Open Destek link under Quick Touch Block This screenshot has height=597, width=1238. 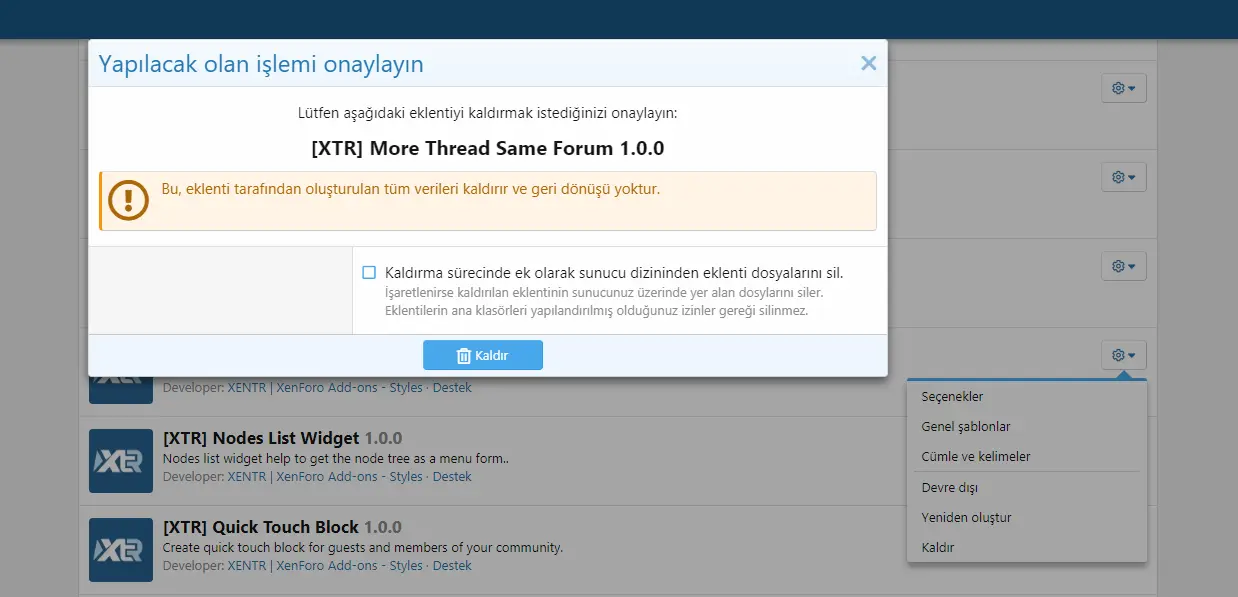click(452, 565)
